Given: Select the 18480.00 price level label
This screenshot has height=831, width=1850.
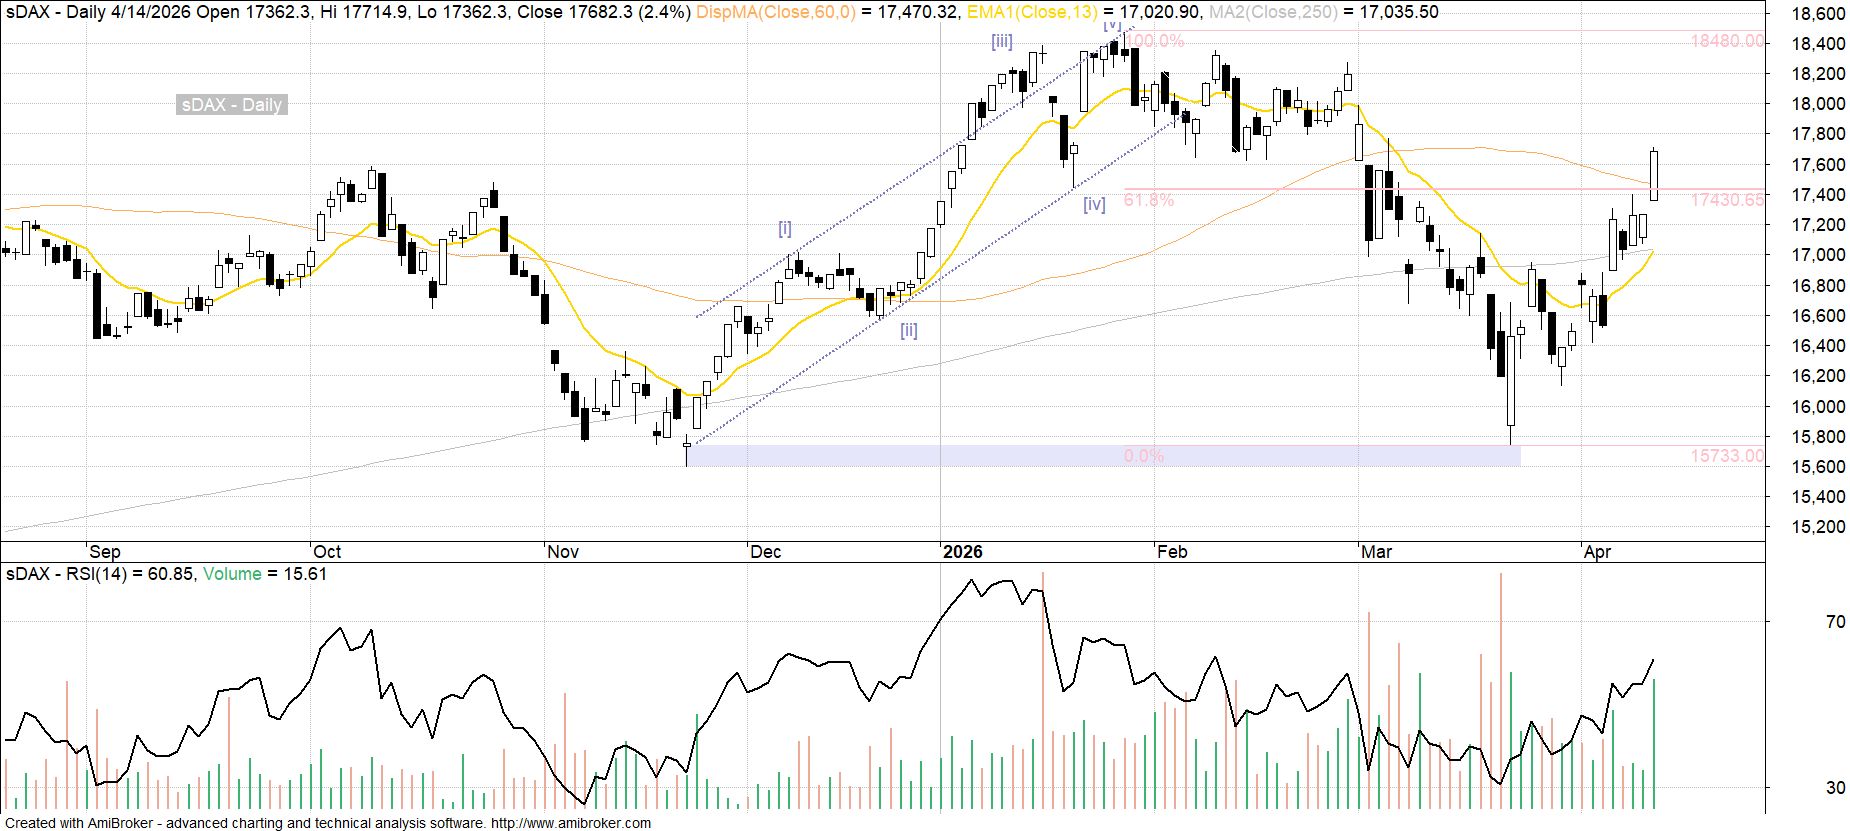Looking at the screenshot, I should [1727, 41].
